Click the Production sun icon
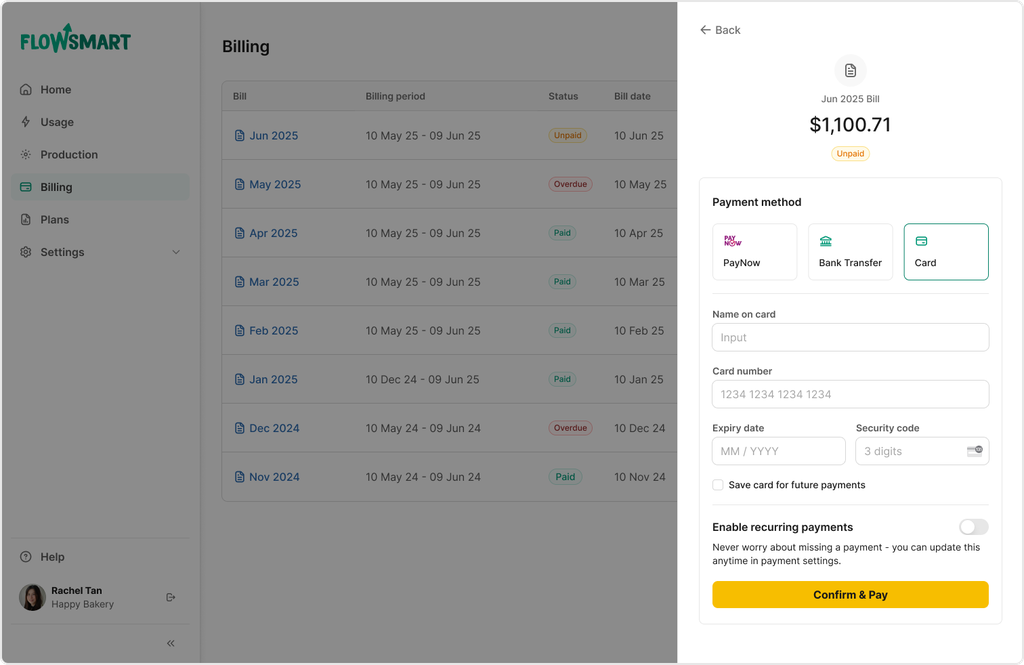This screenshot has height=665, width=1024. tap(26, 154)
